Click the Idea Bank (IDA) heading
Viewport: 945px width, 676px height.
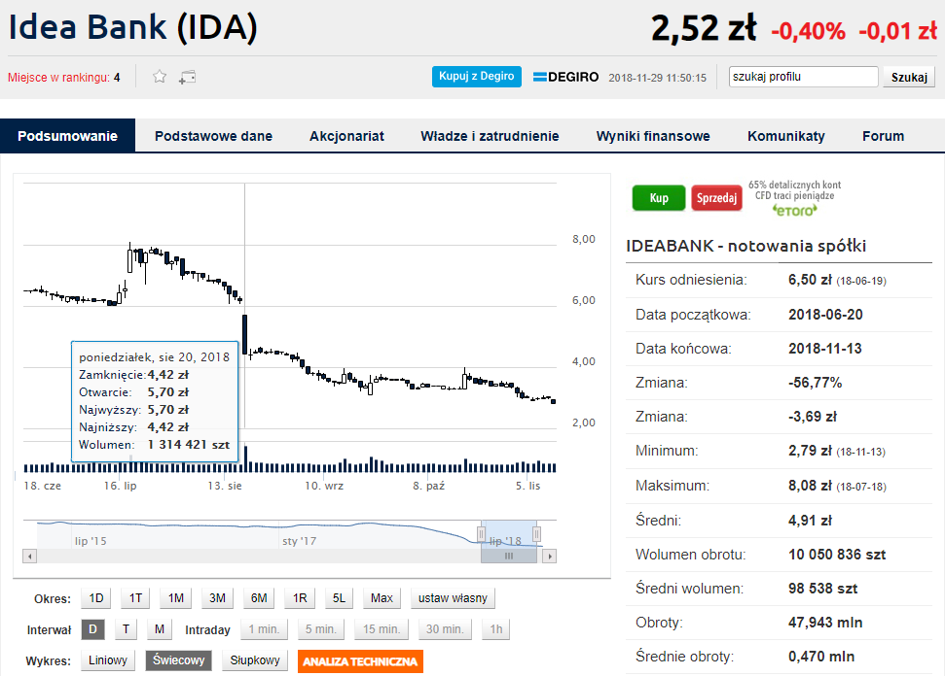point(133,28)
